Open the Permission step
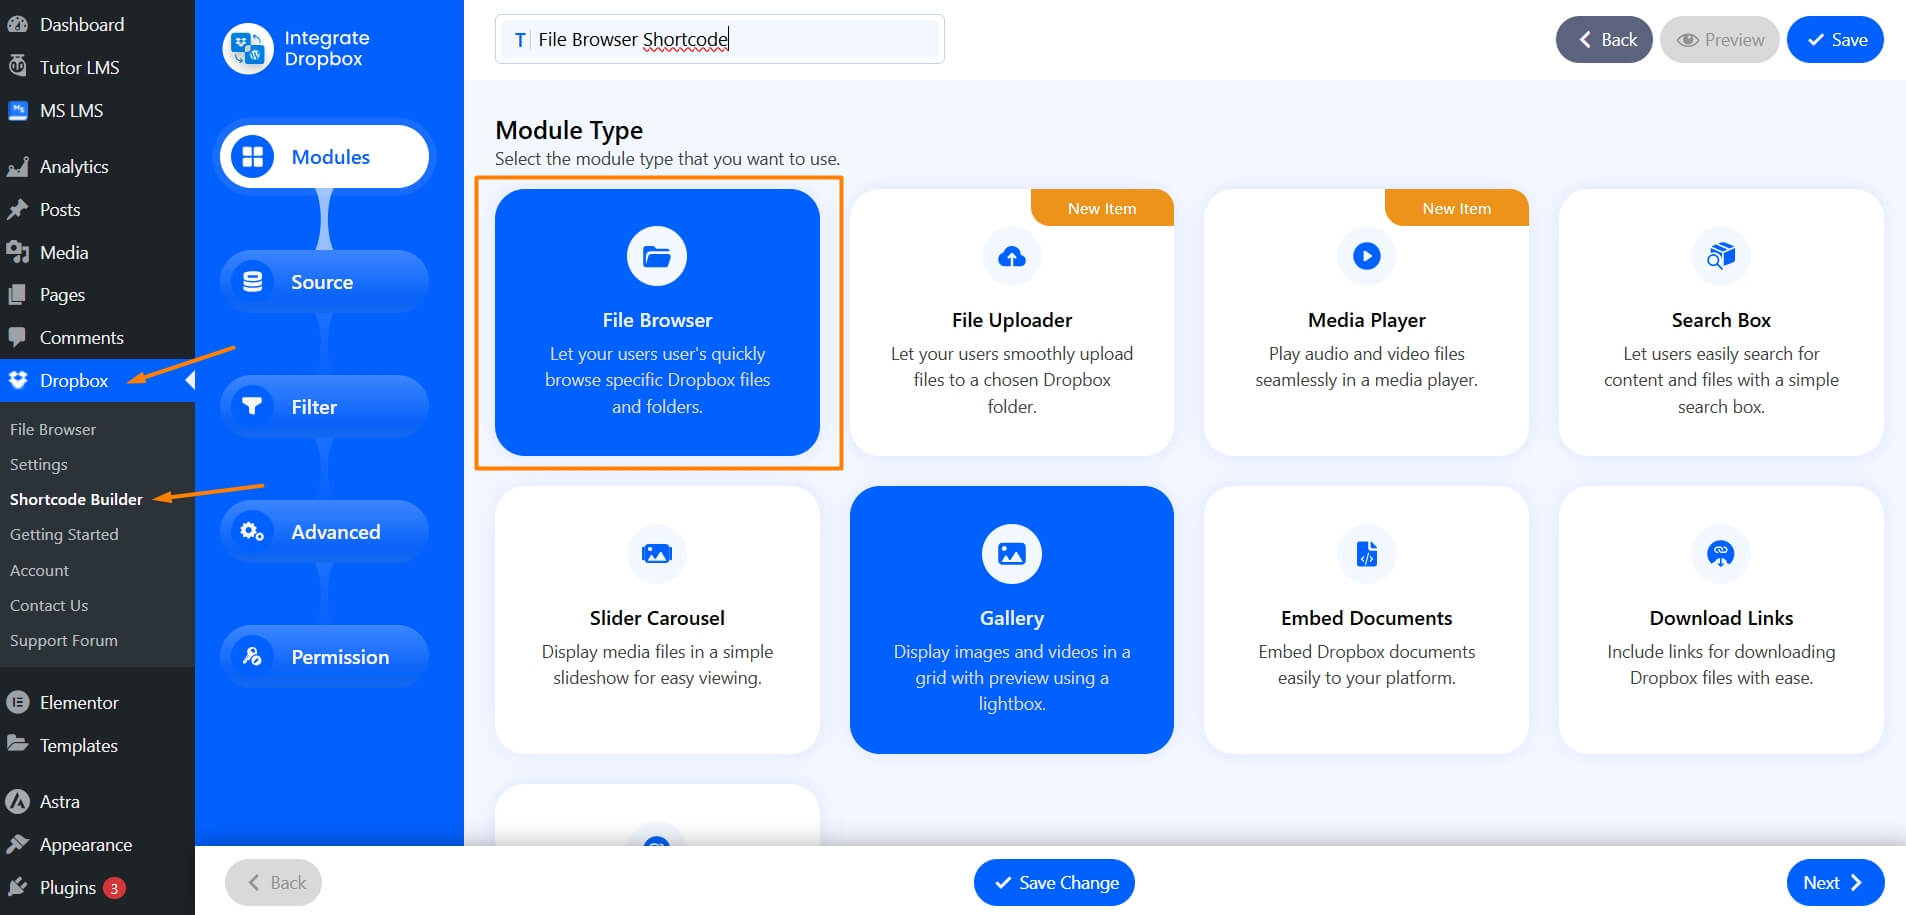Viewport: 1906px width, 915px height. tap(324, 656)
